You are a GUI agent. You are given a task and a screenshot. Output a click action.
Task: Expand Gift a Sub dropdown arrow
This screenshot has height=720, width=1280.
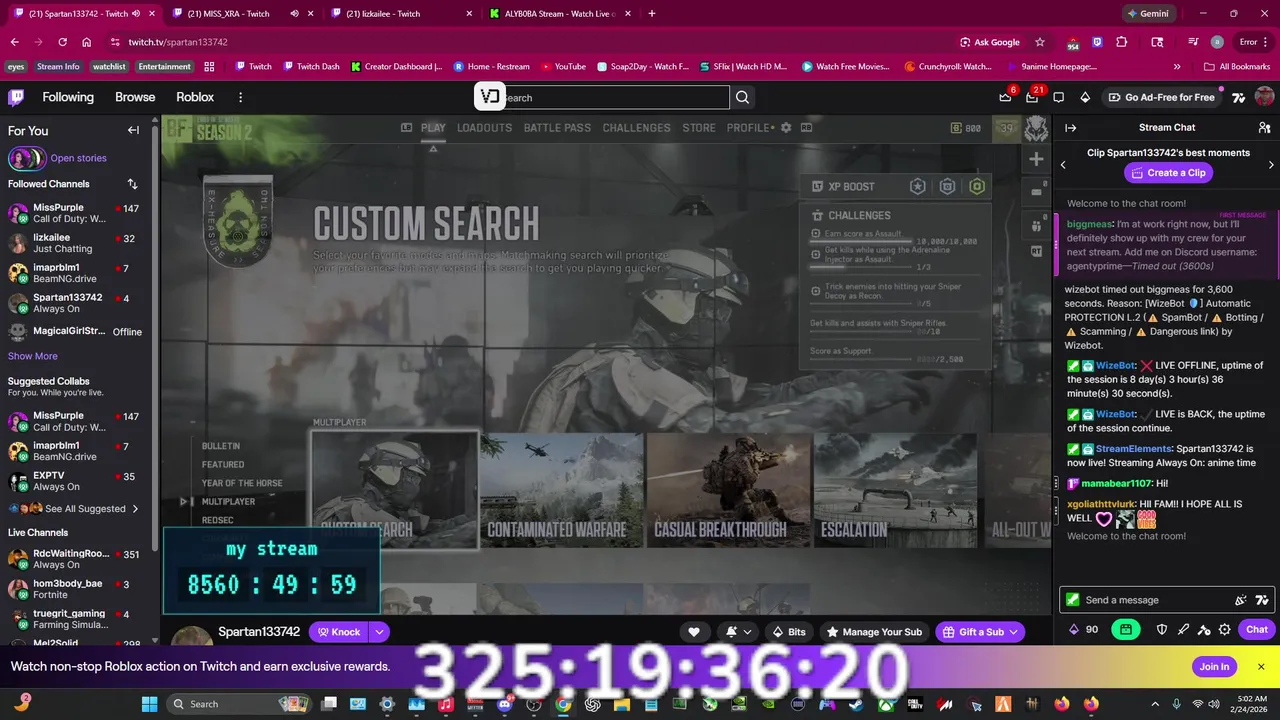[1014, 632]
